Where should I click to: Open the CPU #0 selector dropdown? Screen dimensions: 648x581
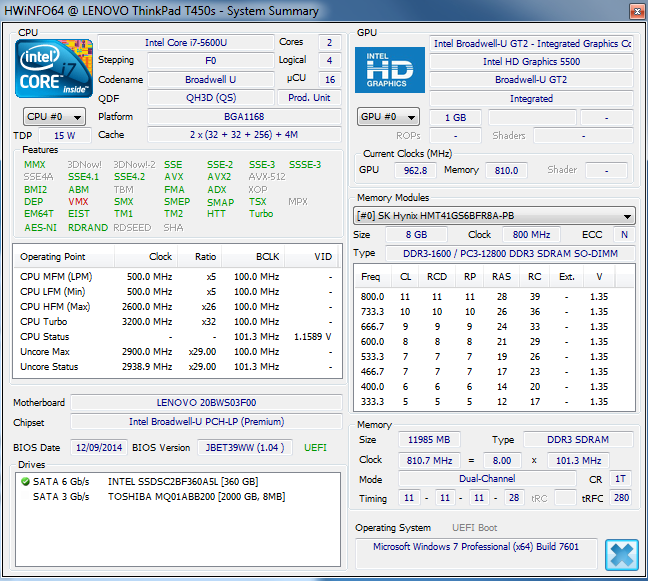(x=55, y=117)
